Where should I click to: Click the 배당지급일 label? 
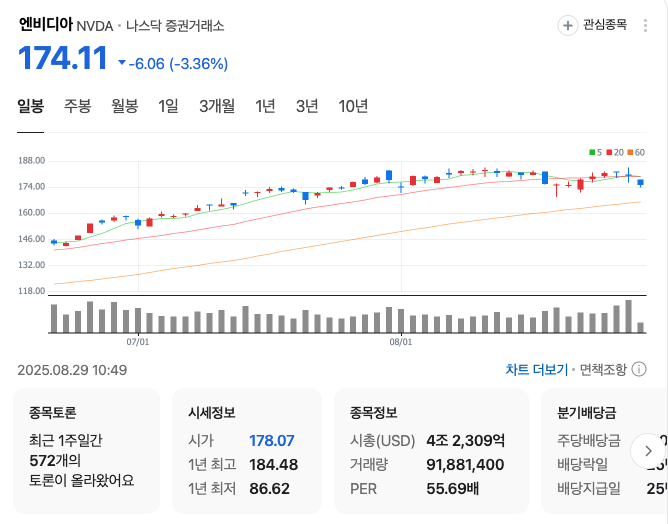[589, 488]
